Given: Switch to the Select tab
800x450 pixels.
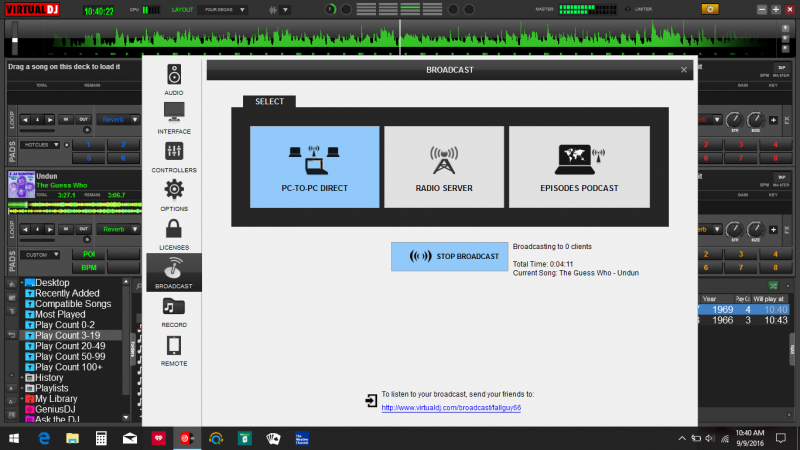Looking at the screenshot, I should [269, 101].
